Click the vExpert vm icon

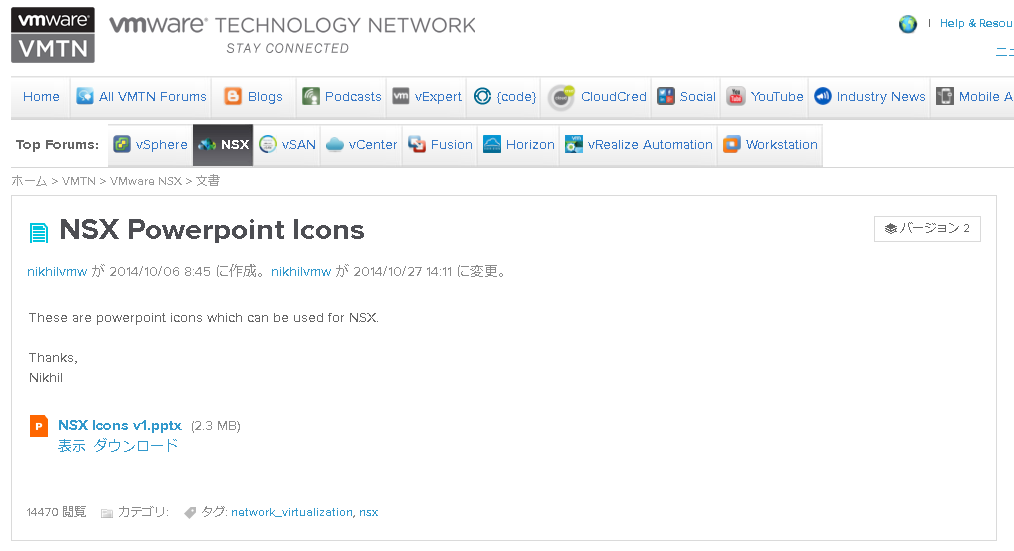click(401, 96)
